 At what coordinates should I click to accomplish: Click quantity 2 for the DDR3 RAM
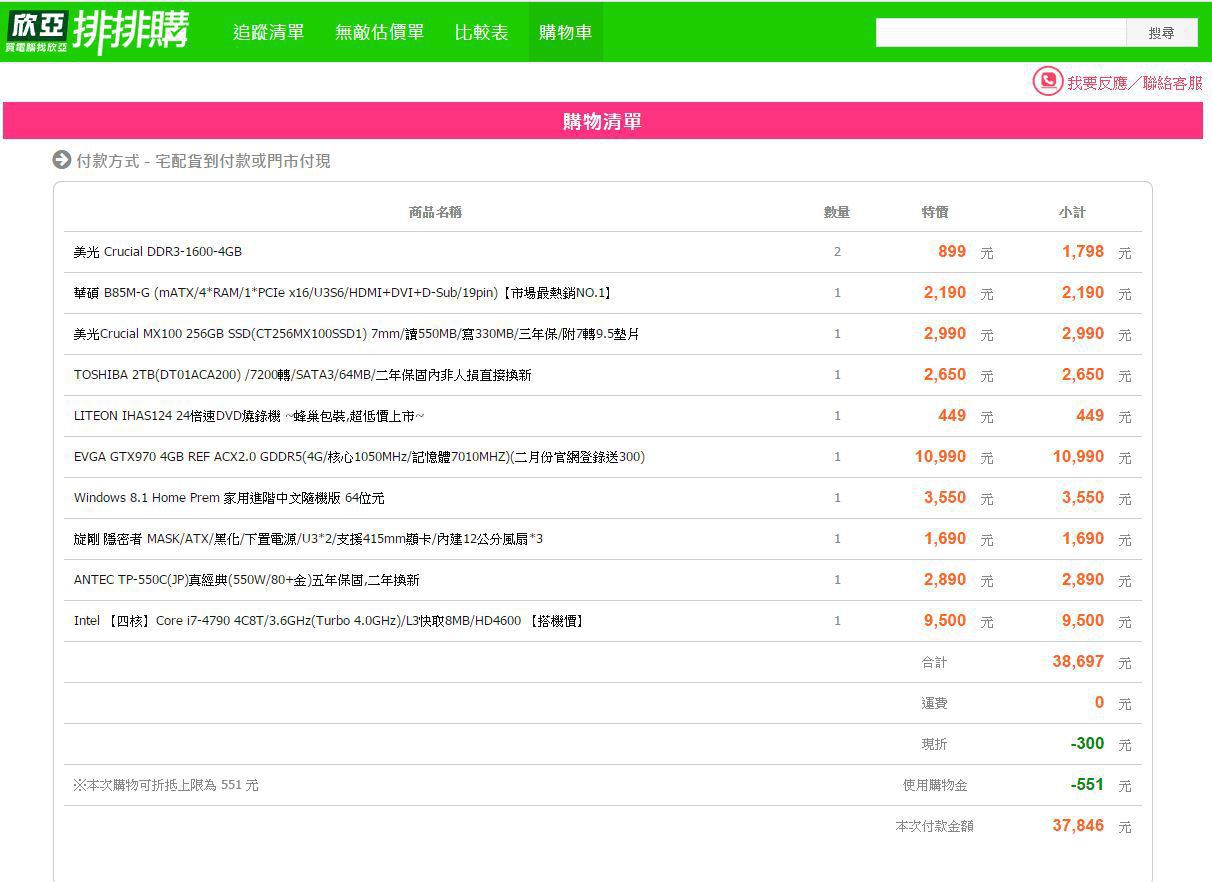(x=837, y=252)
